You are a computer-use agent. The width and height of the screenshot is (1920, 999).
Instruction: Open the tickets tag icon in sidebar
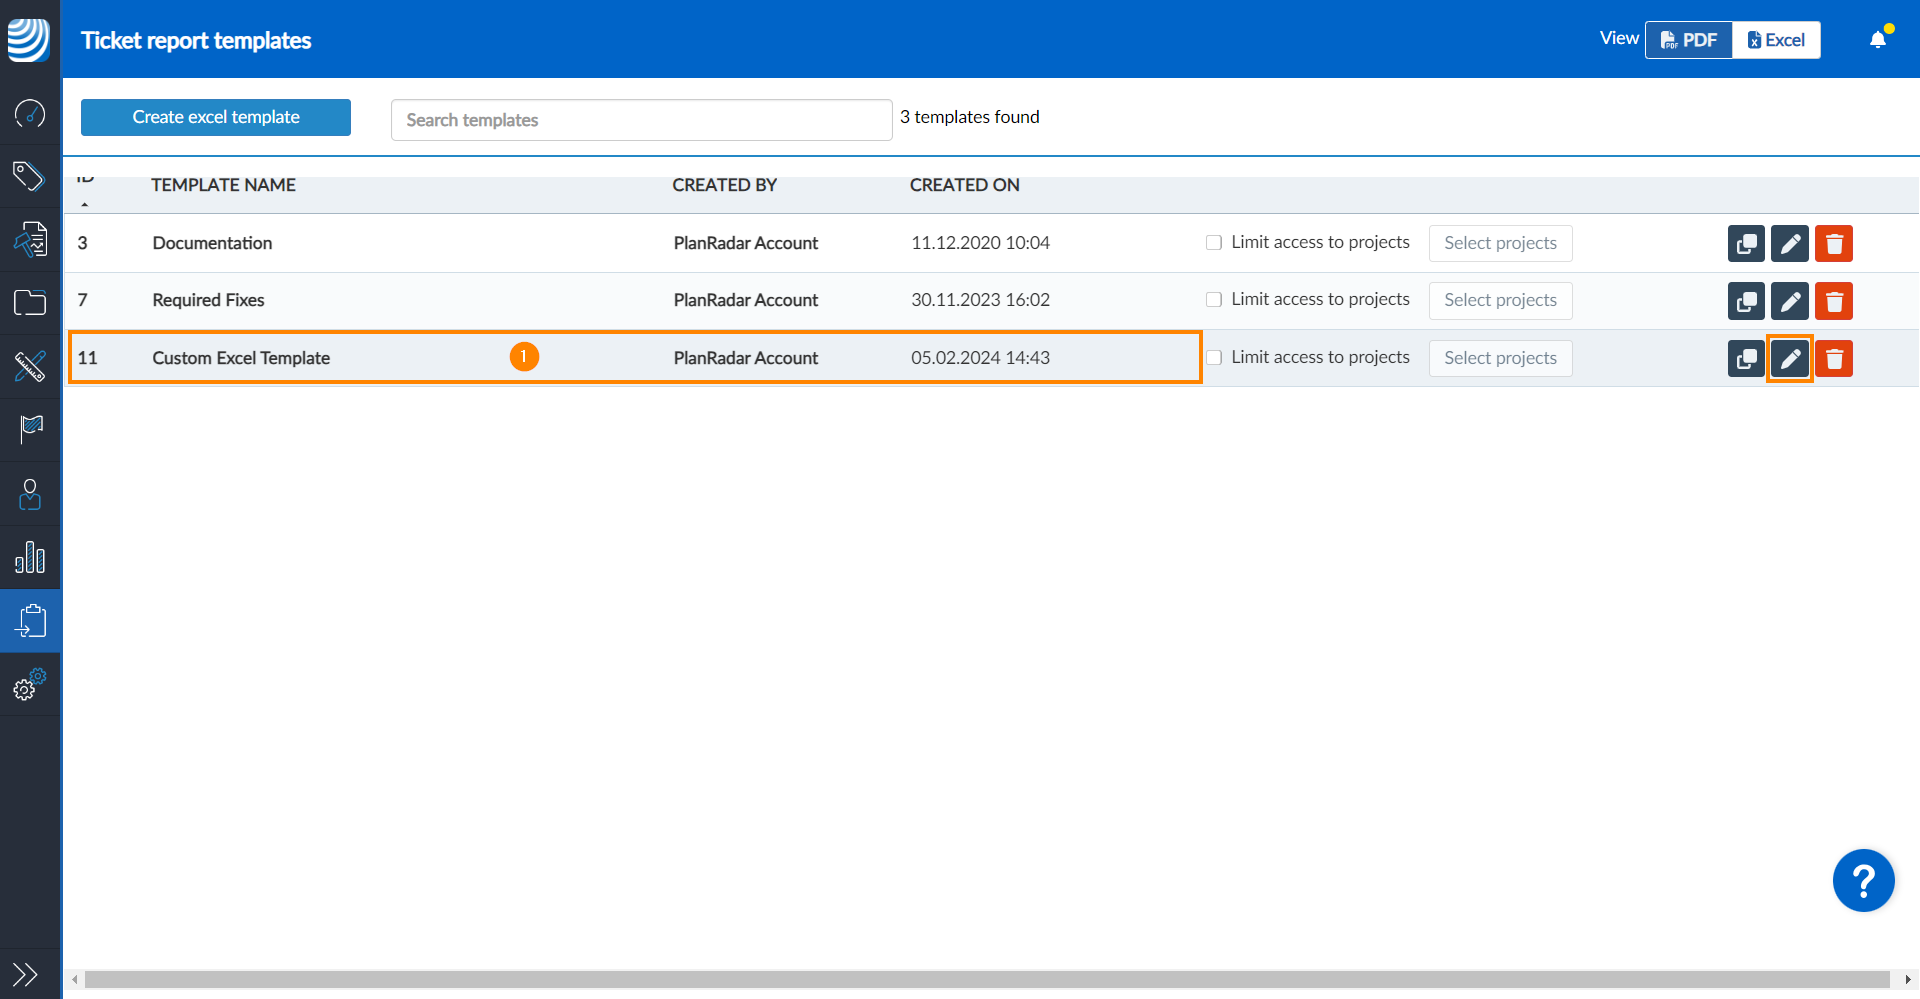click(x=30, y=176)
